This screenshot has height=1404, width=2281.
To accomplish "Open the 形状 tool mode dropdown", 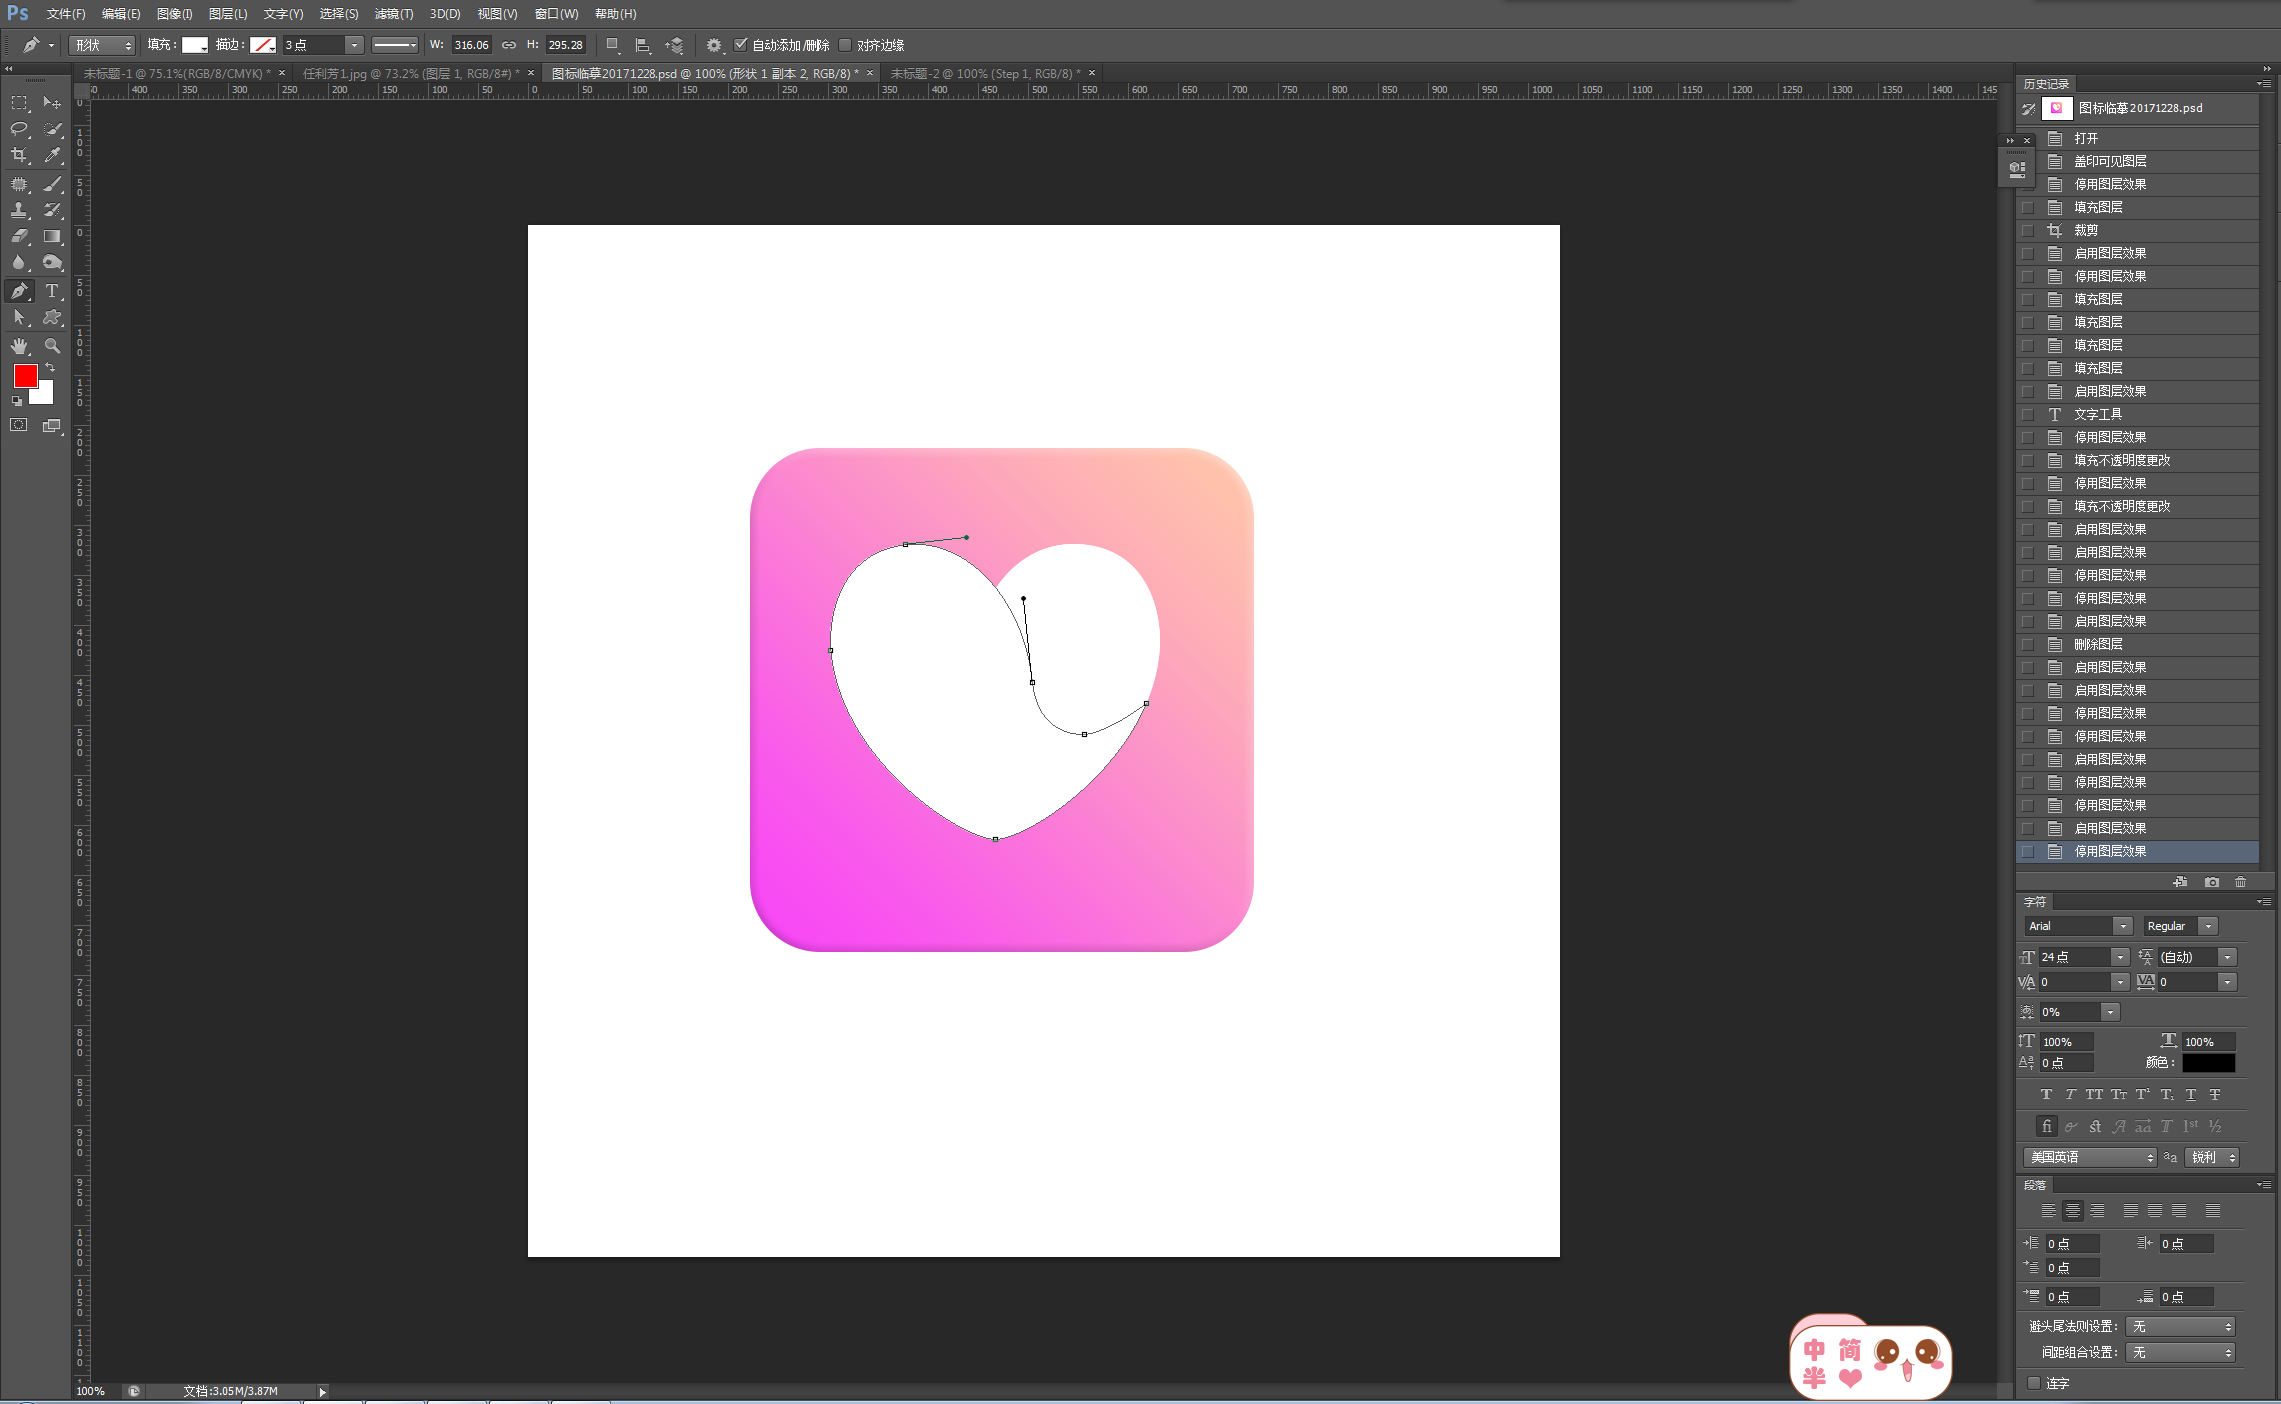I will 102,45.
